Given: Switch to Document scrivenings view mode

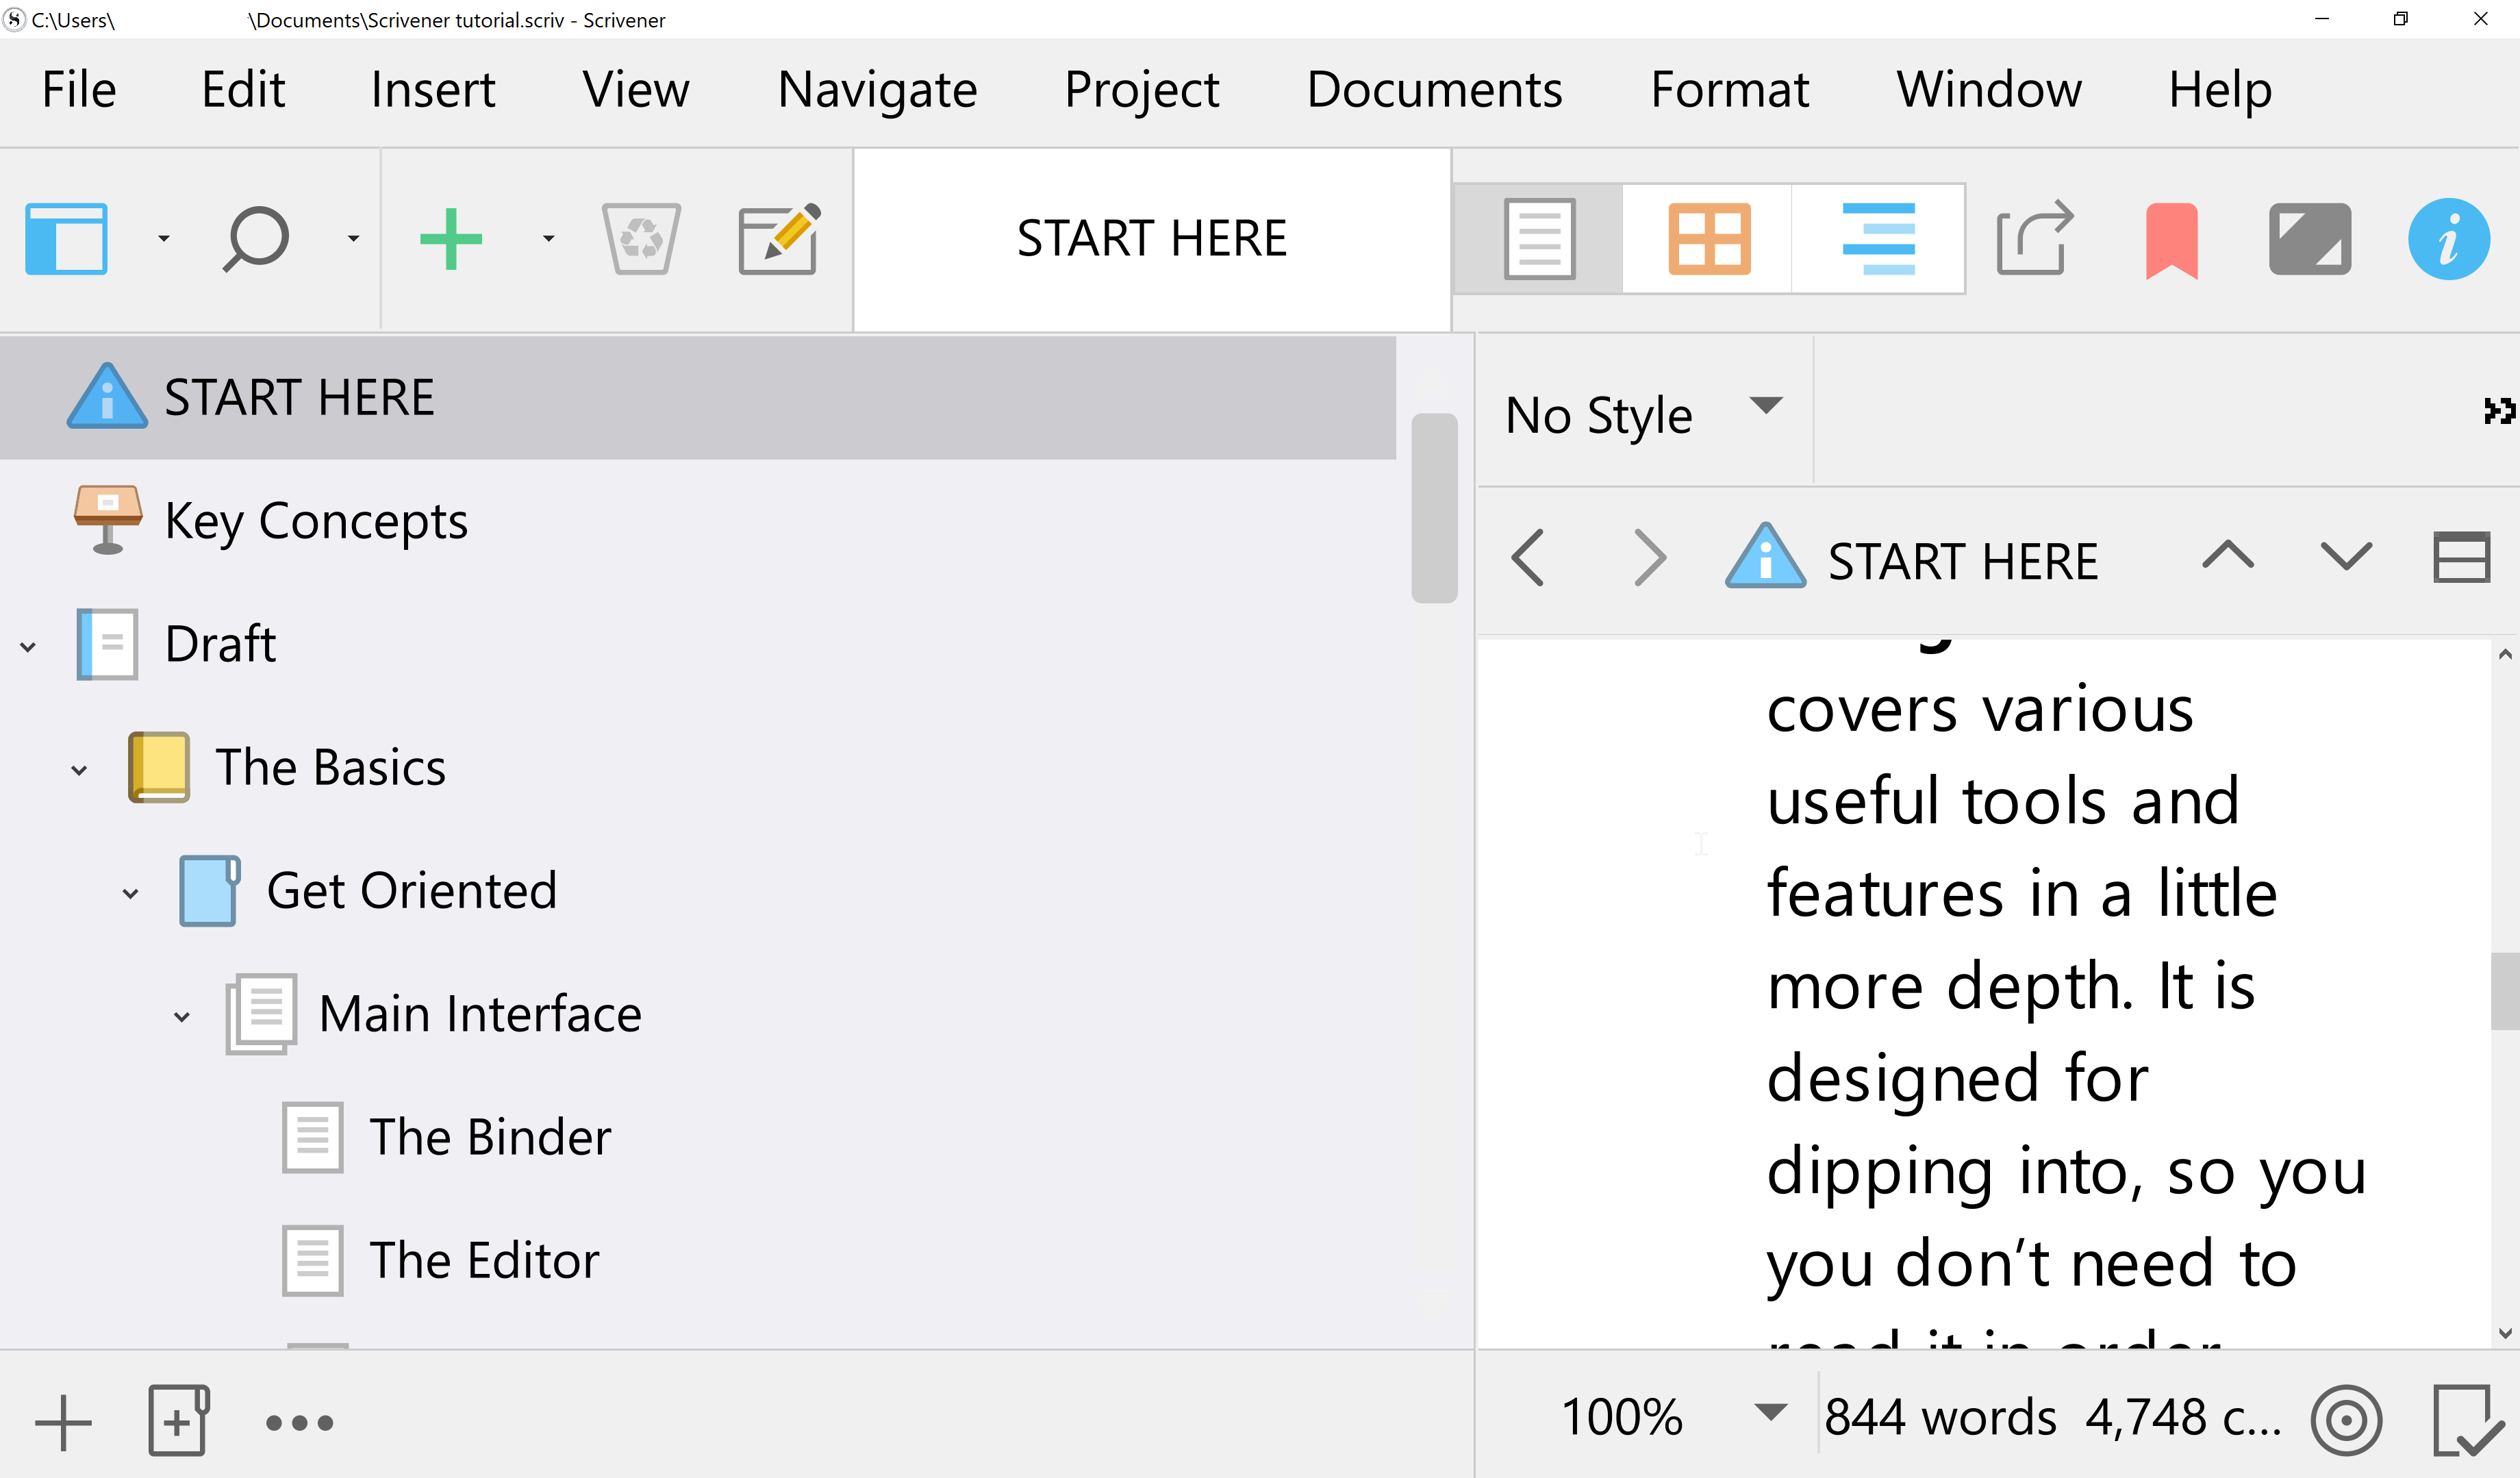Looking at the screenshot, I should pyautogui.click(x=1539, y=238).
